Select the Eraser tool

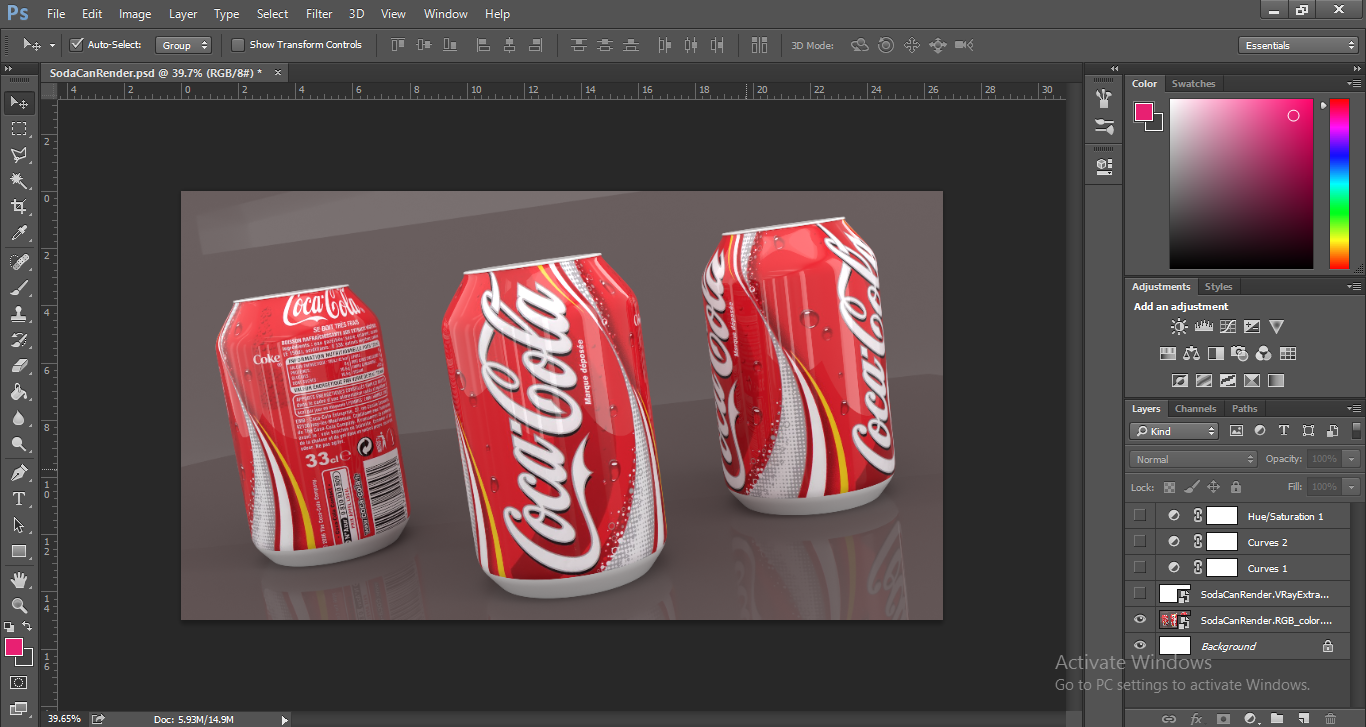[x=19, y=366]
